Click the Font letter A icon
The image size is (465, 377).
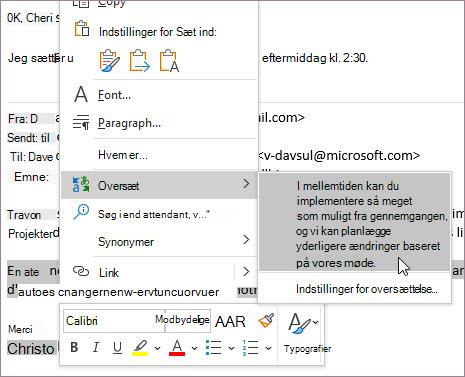point(81,95)
